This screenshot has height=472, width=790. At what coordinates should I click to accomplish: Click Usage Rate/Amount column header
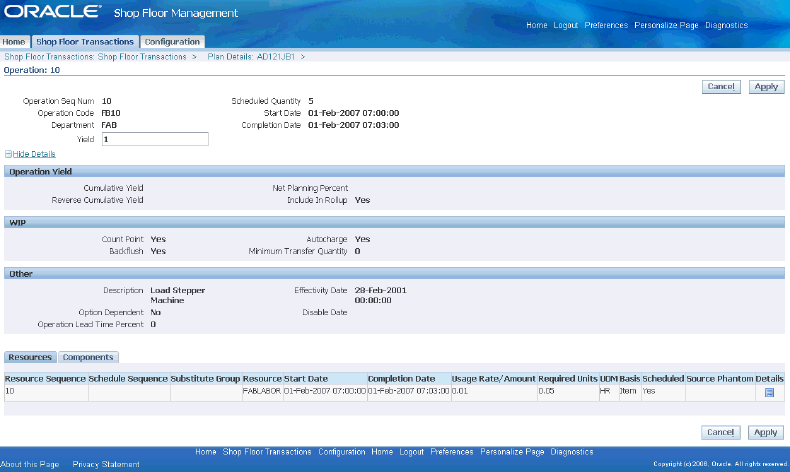[x=494, y=379]
